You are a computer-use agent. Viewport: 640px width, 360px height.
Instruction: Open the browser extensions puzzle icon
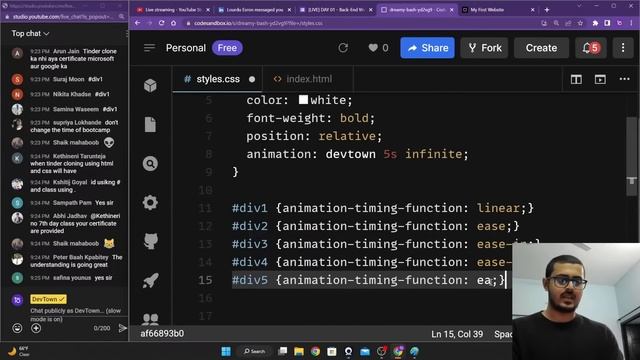click(595, 23)
